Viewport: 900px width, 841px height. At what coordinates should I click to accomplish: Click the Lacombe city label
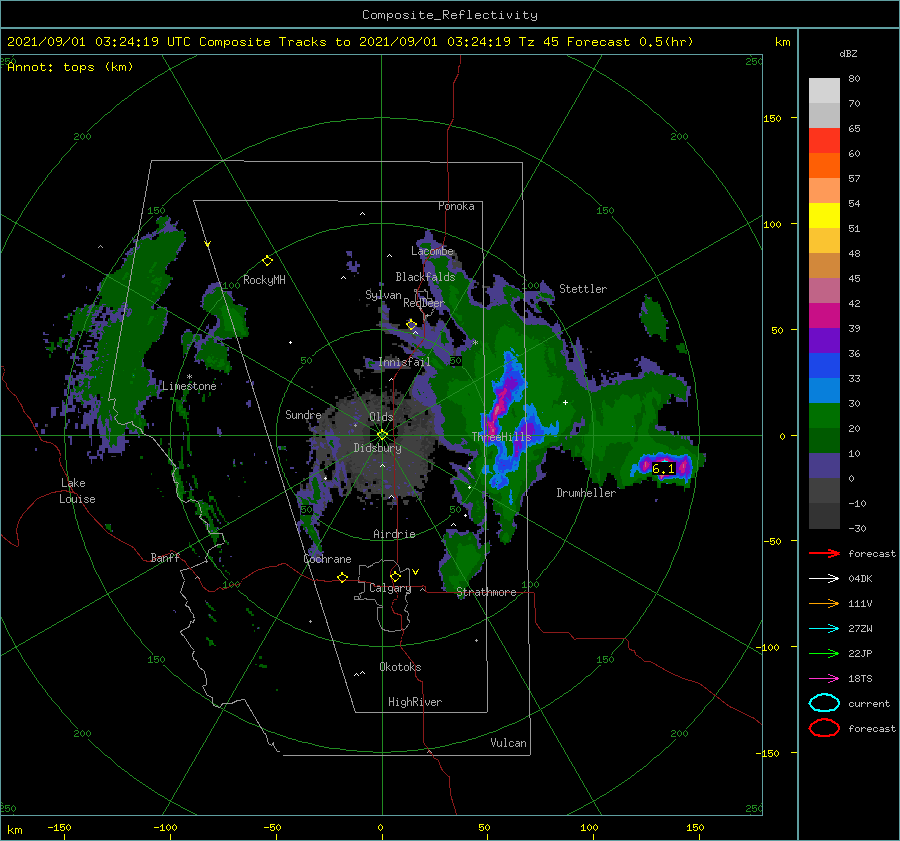pos(432,251)
